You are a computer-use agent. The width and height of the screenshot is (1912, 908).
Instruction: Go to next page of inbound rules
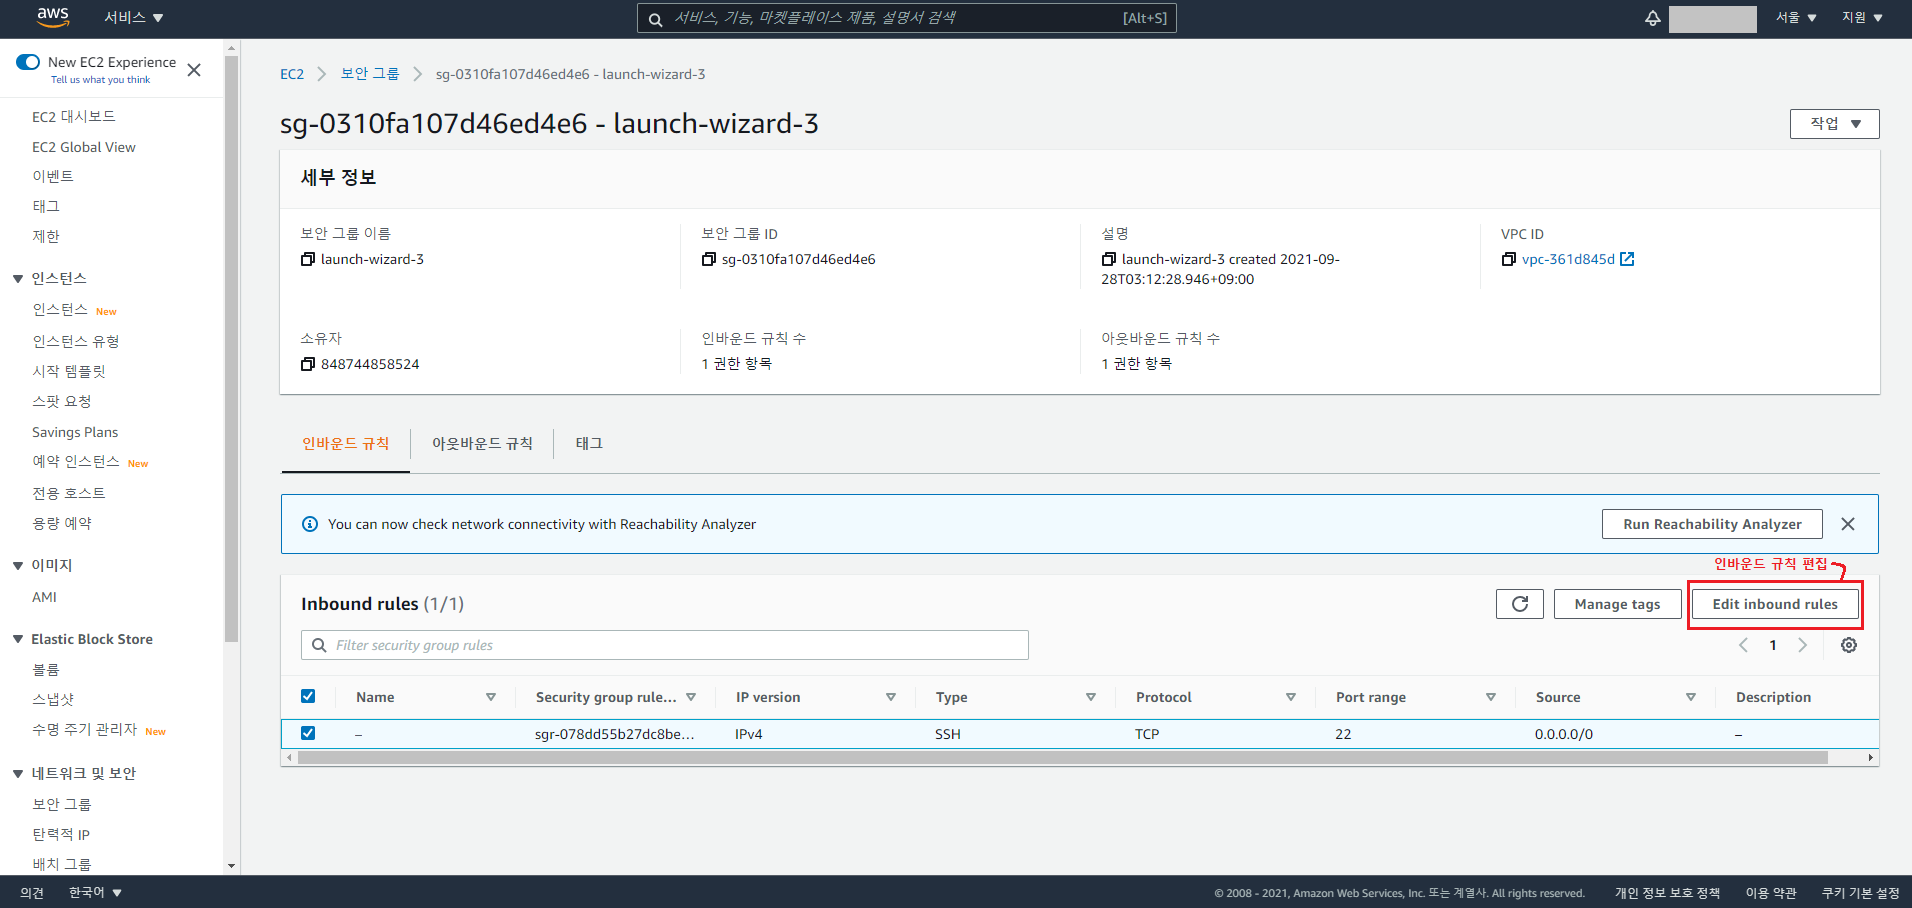[x=1803, y=645]
